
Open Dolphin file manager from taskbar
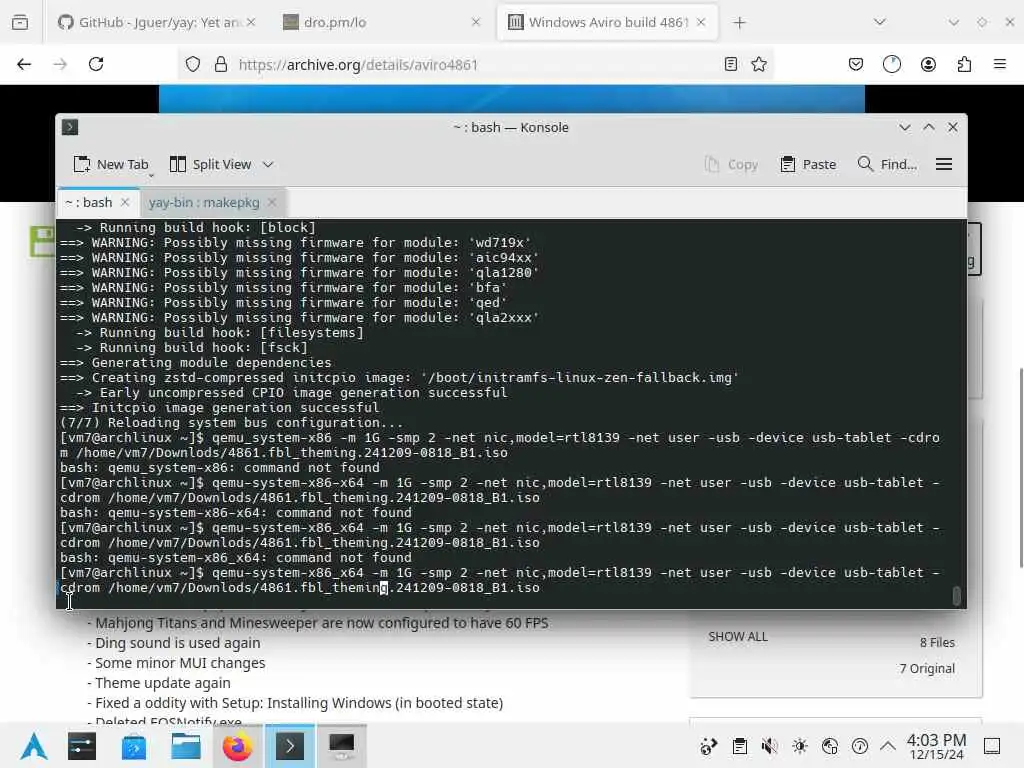(x=185, y=746)
